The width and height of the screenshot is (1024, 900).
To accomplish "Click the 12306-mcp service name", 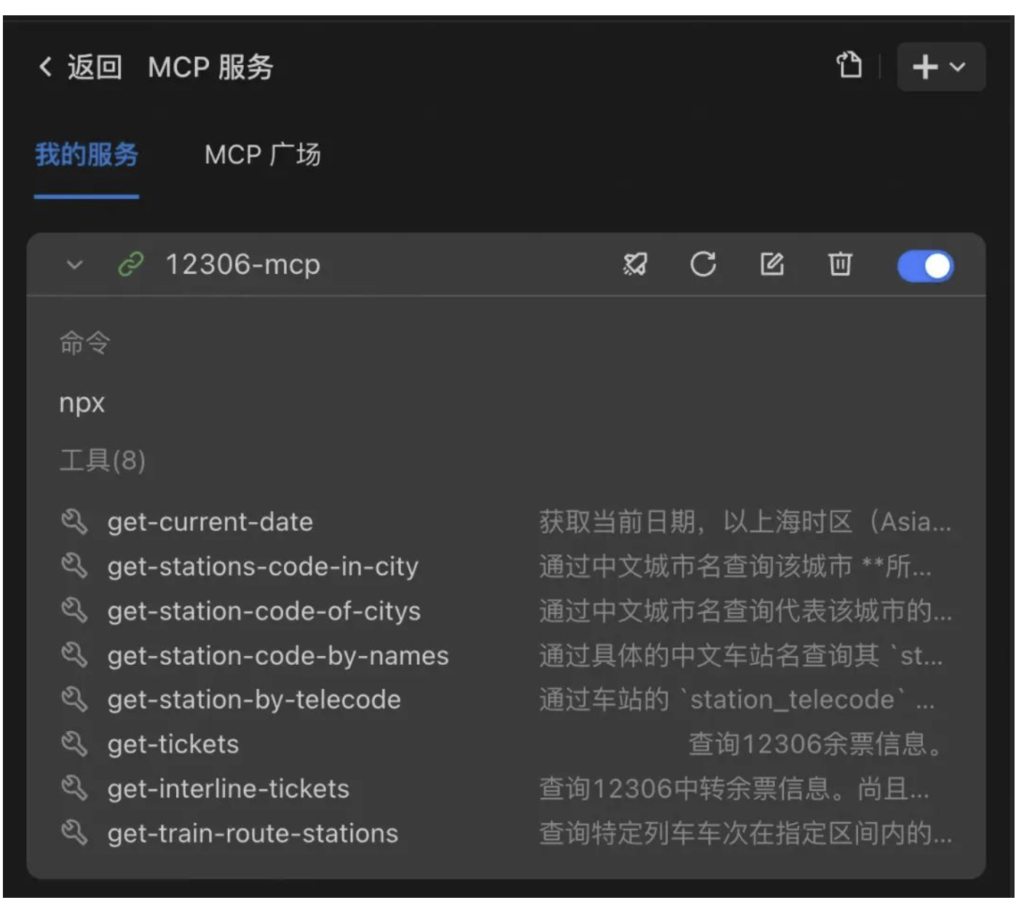I will pos(242,265).
